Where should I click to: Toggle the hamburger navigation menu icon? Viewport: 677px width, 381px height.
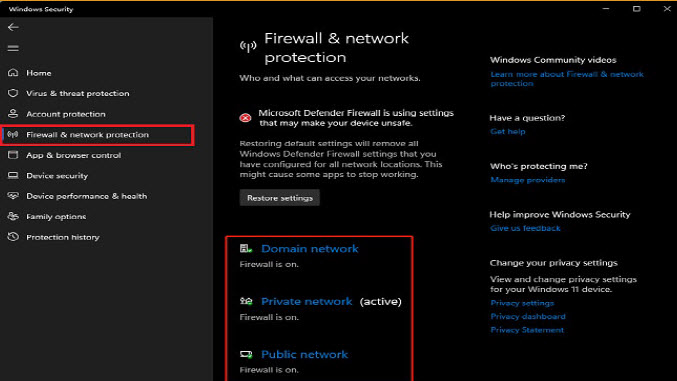(x=13, y=48)
